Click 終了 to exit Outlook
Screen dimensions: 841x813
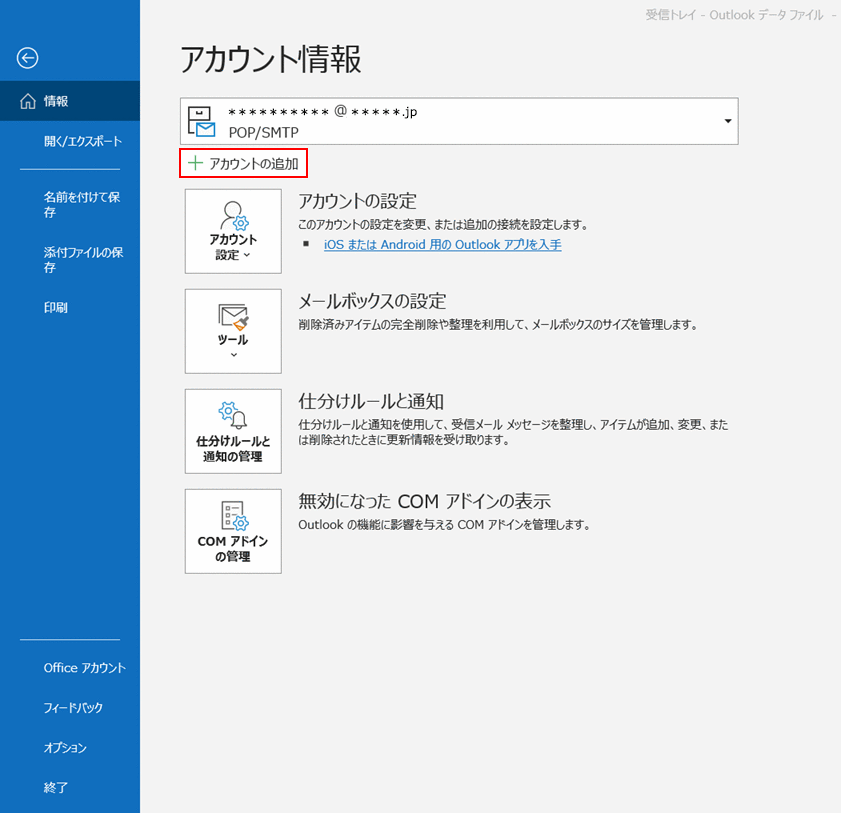click(56, 788)
